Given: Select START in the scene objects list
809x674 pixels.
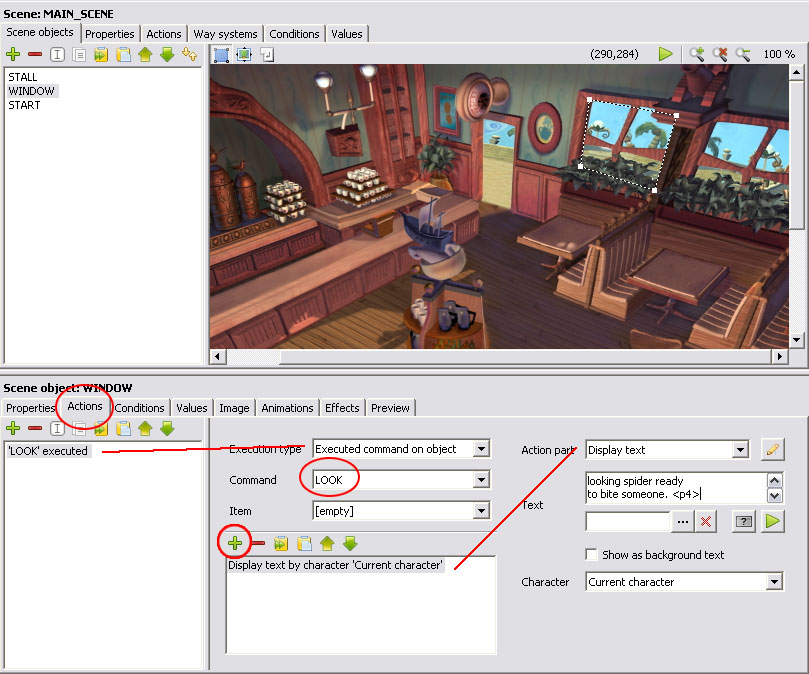Looking at the screenshot, I should 24,105.
